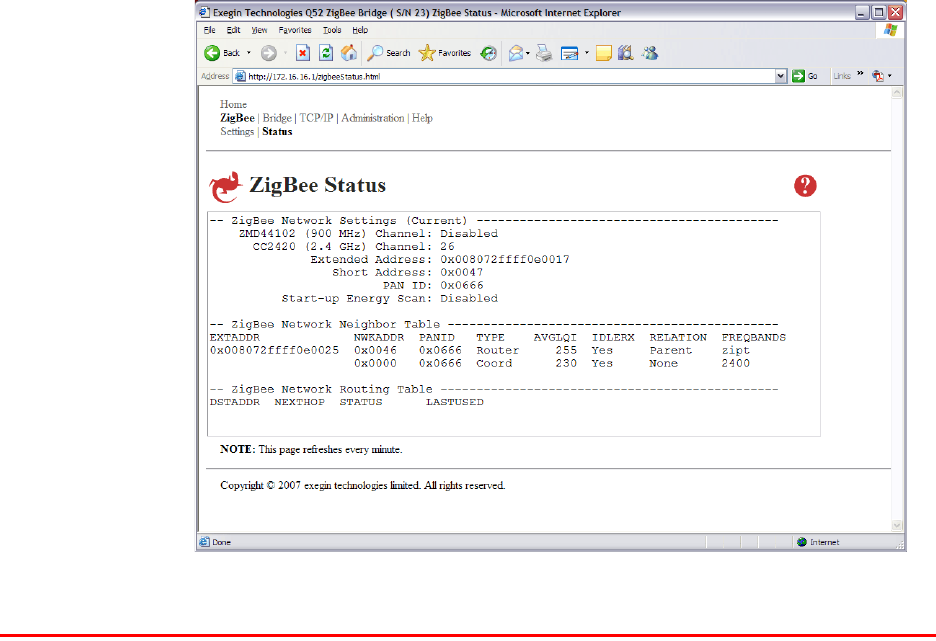This screenshot has width=936, height=641.
Task: Open the ZigBee Settings sub-link
Action: pyautogui.click(x=237, y=132)
